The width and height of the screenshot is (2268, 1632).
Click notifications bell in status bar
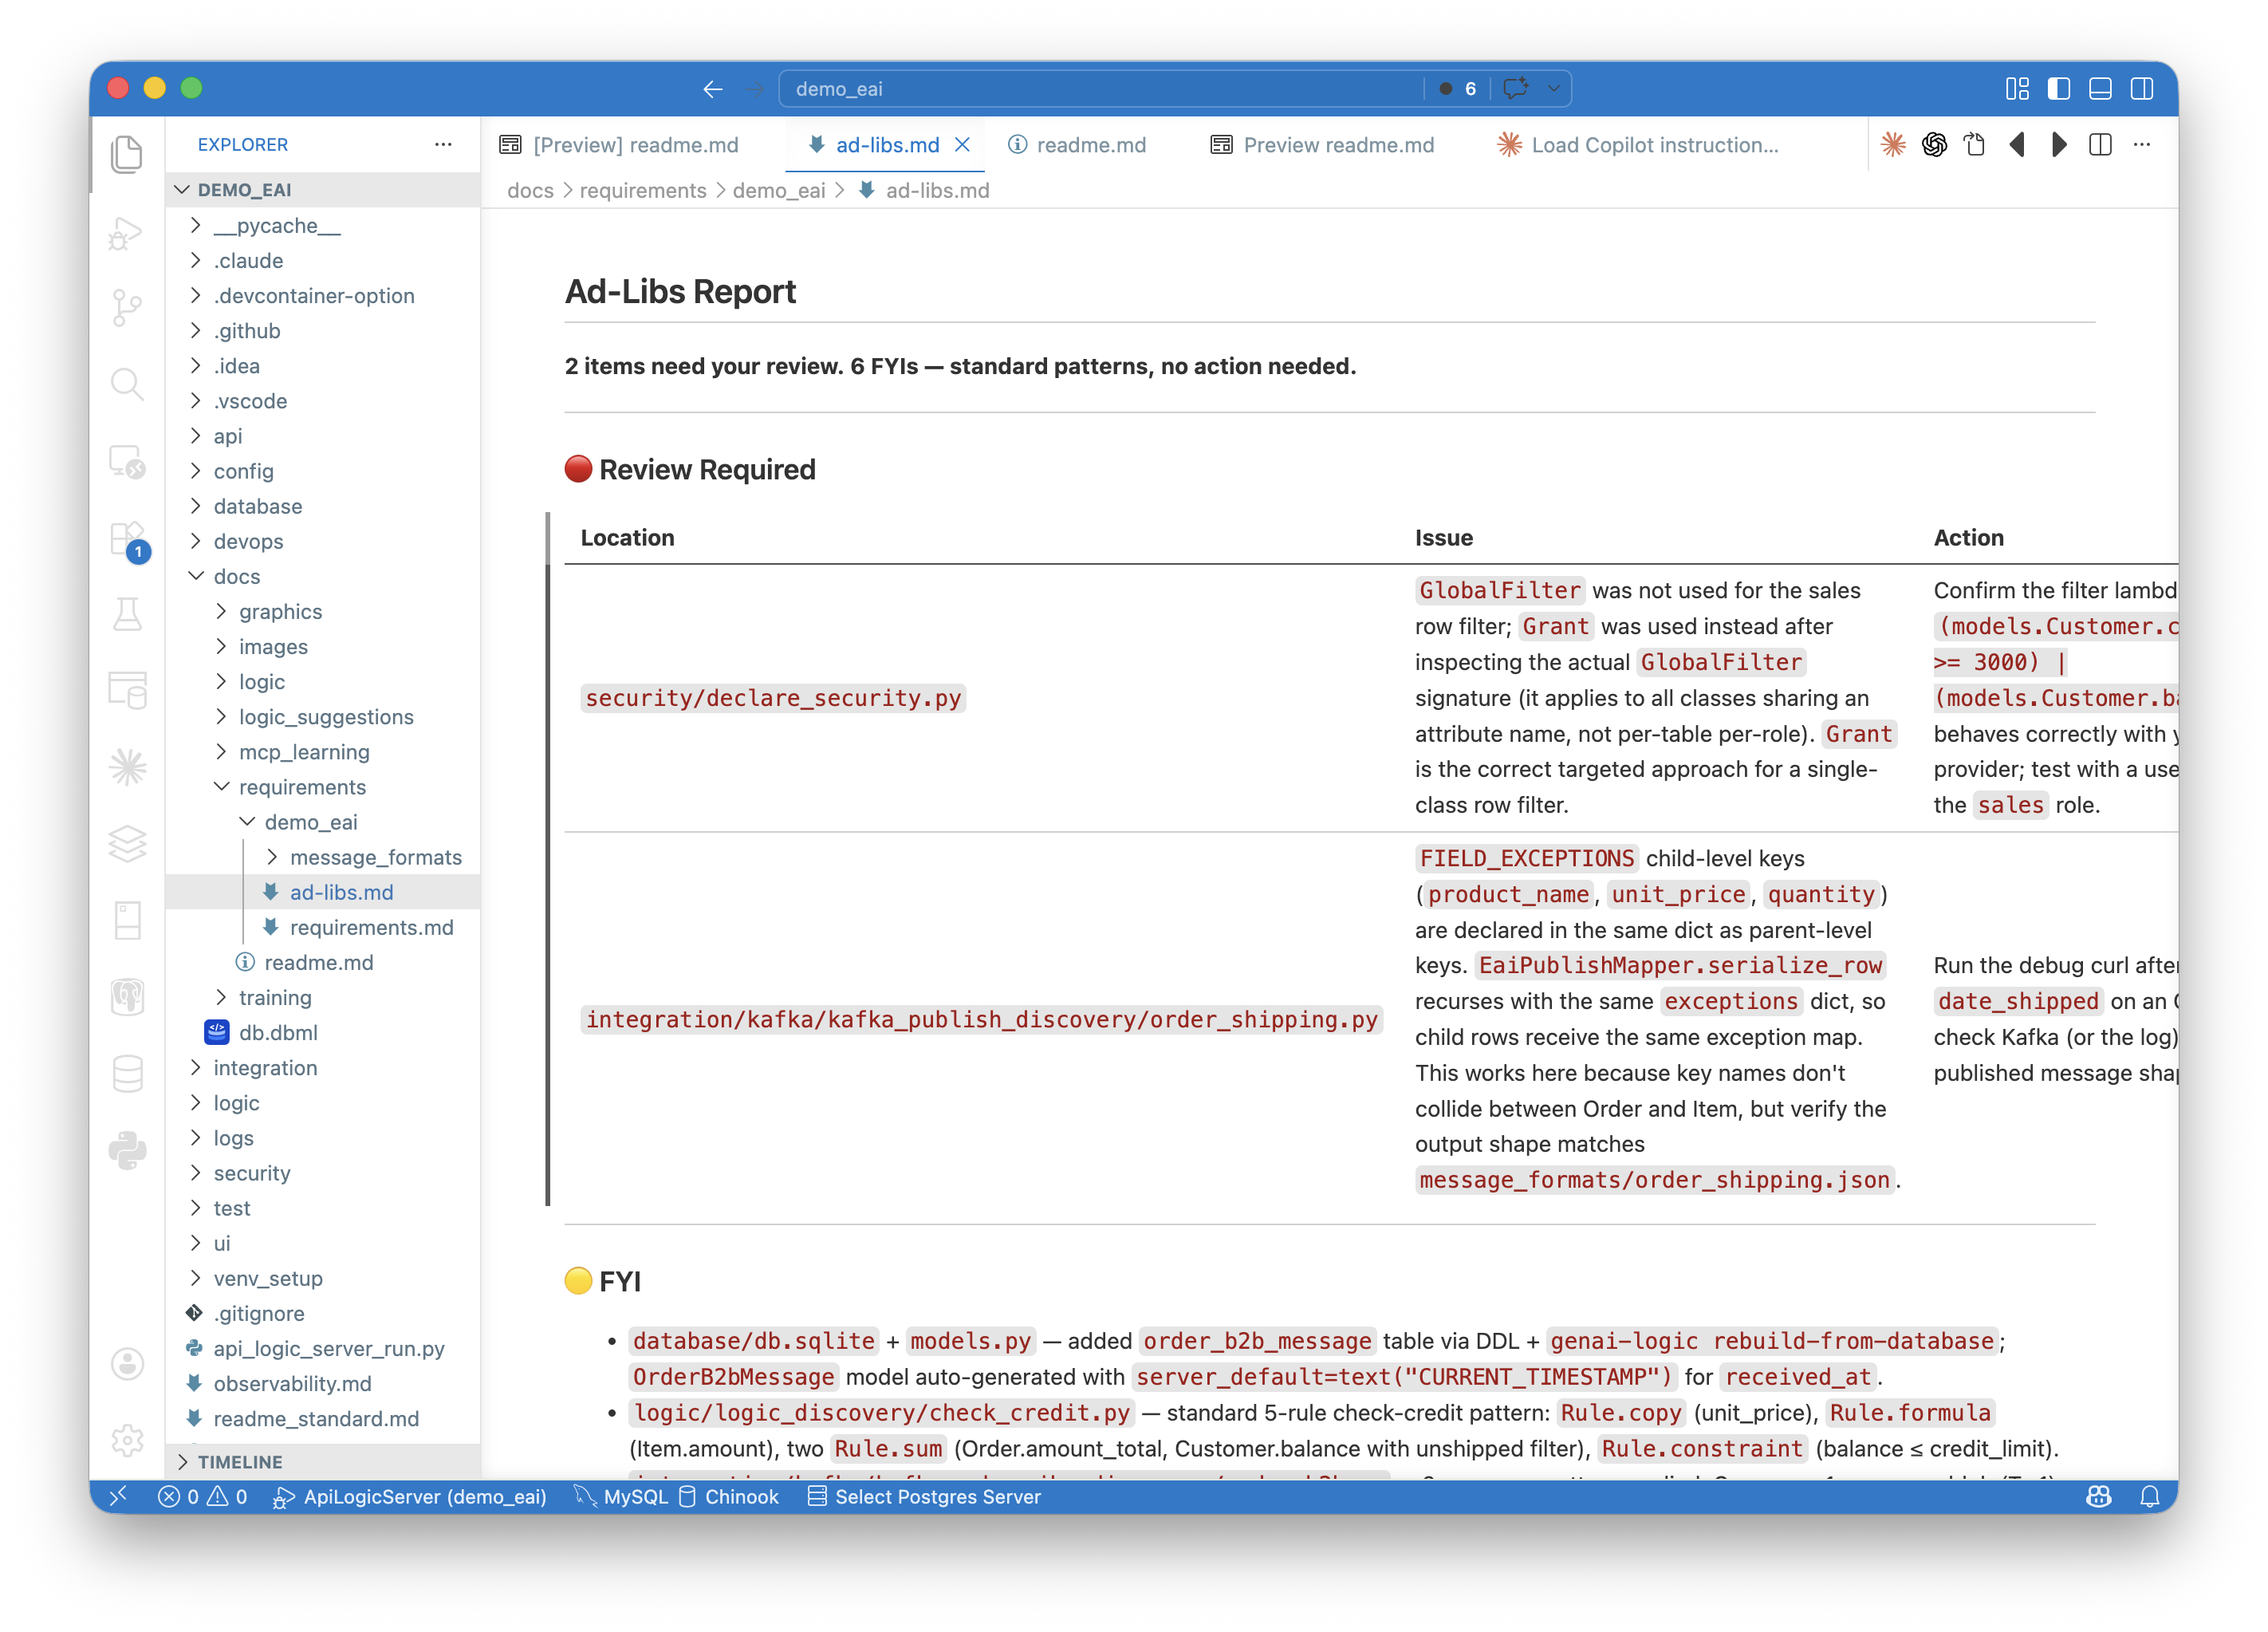2150,1496
